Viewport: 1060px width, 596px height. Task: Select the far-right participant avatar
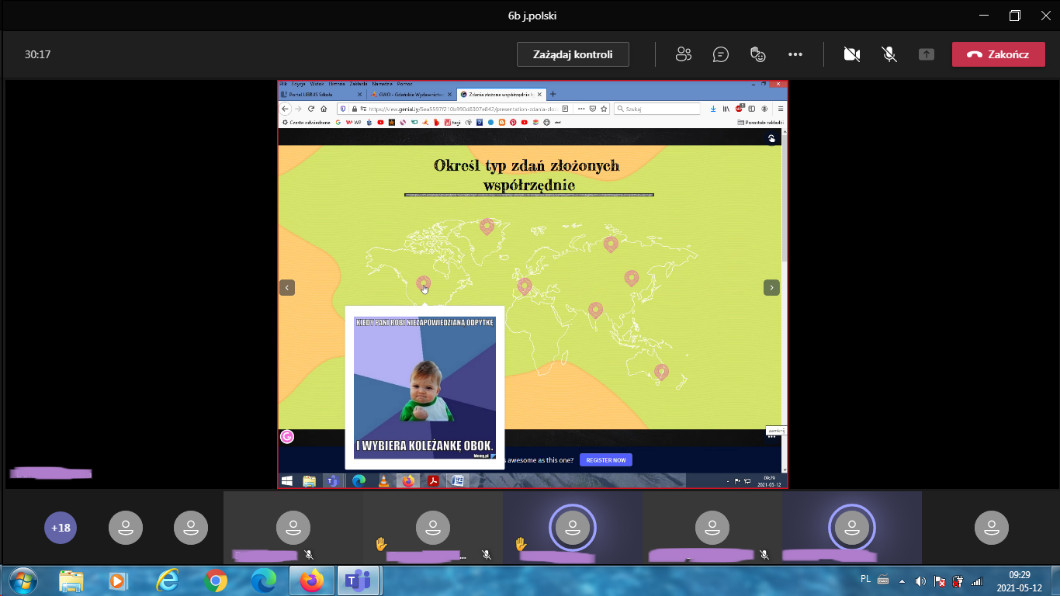point(991,527)
